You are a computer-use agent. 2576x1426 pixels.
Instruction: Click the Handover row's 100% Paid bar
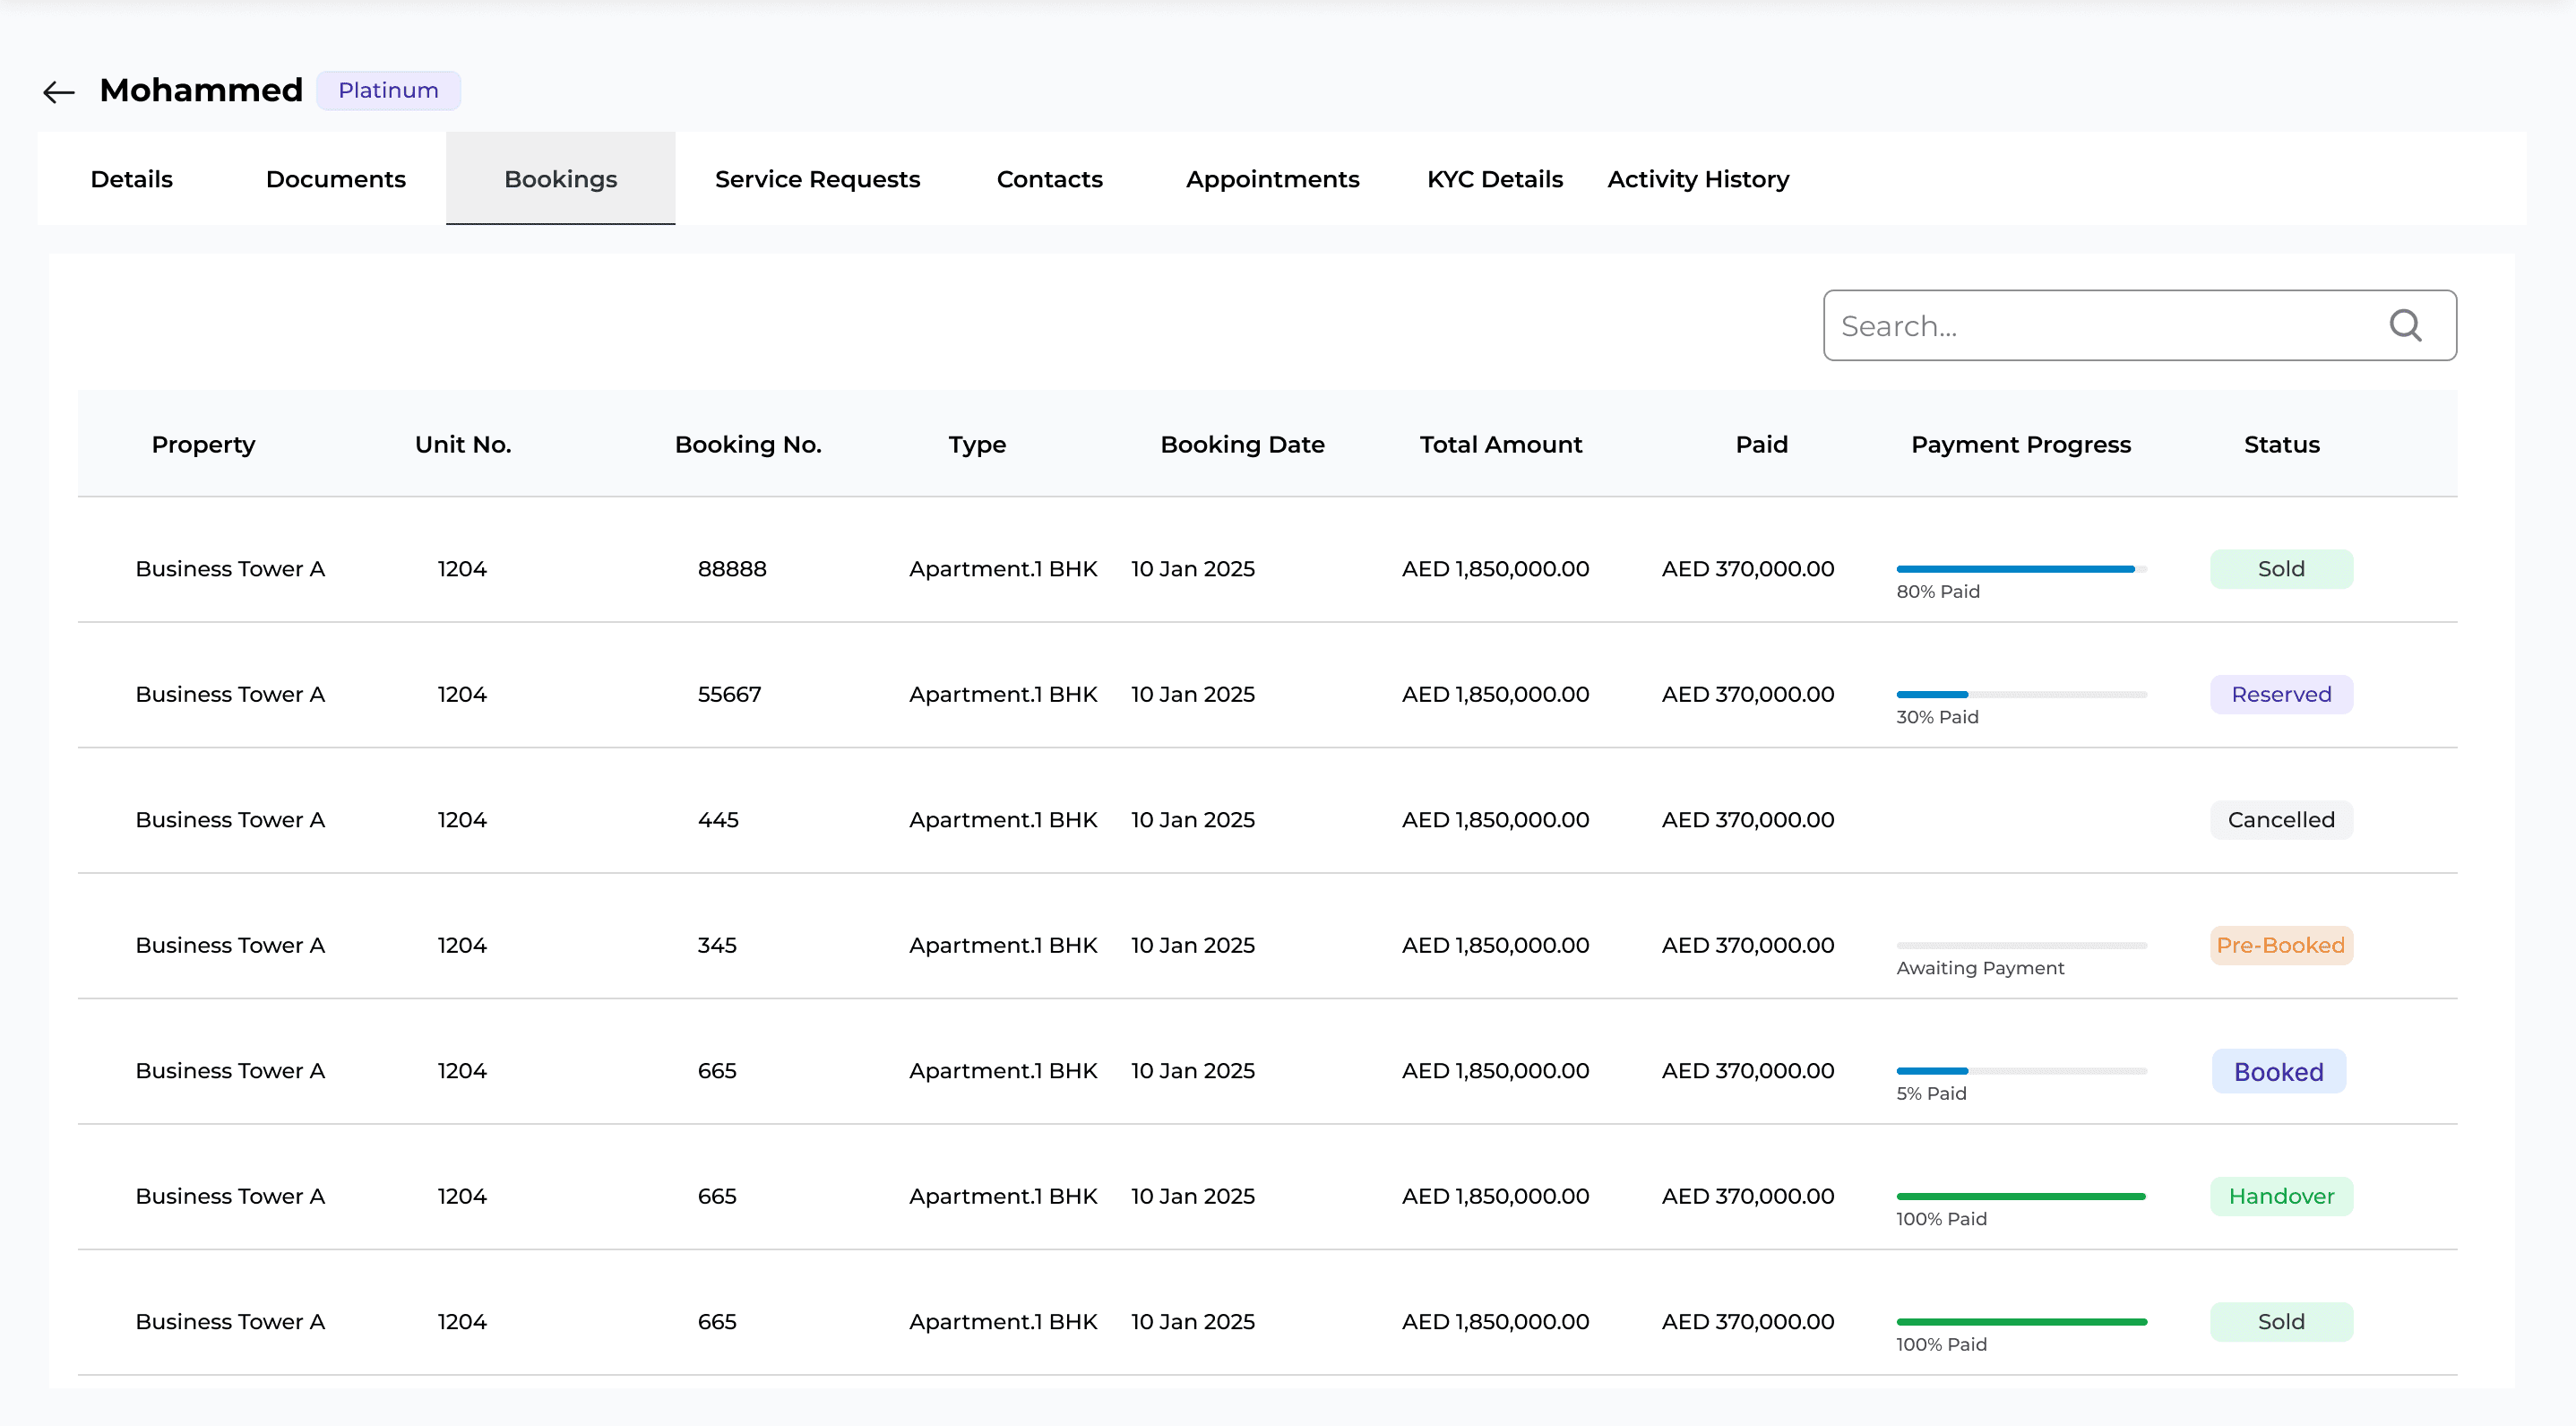click(x=2022, y=1196)
